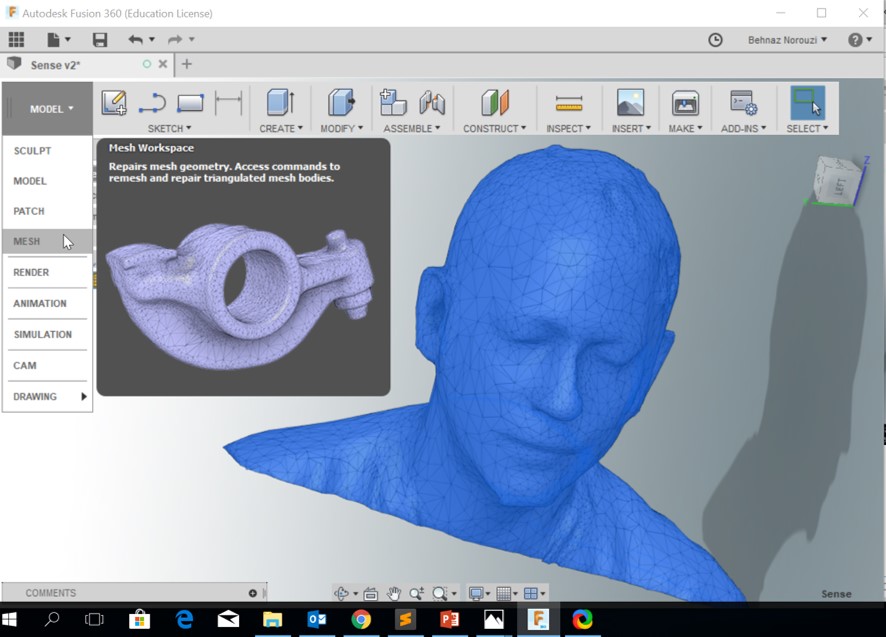This screenshot has height=637, width=886.
Task: Open Microsoft Edge from taskbar
Action: pos(184,619)
